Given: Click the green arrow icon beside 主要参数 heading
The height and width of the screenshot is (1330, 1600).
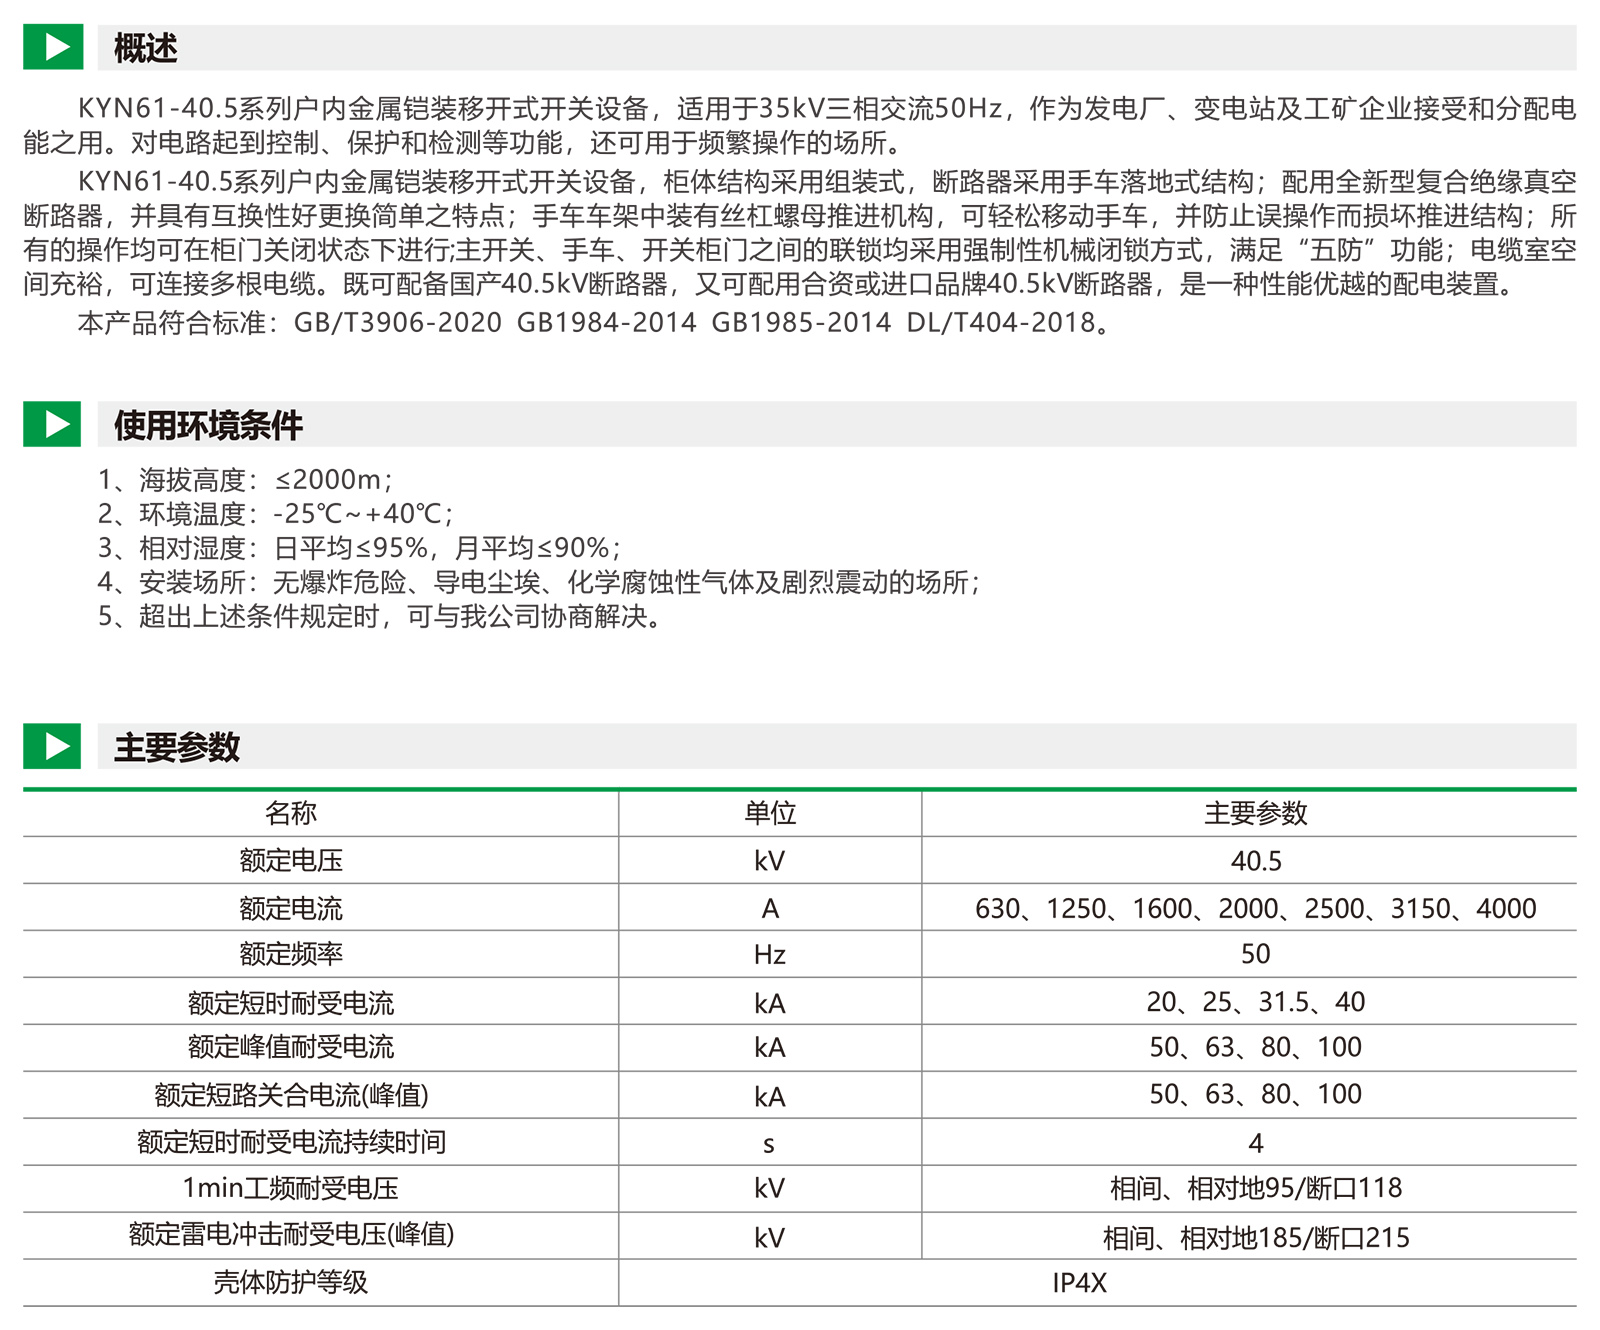Looking at the screenshot, I should [x=52, y=746].
